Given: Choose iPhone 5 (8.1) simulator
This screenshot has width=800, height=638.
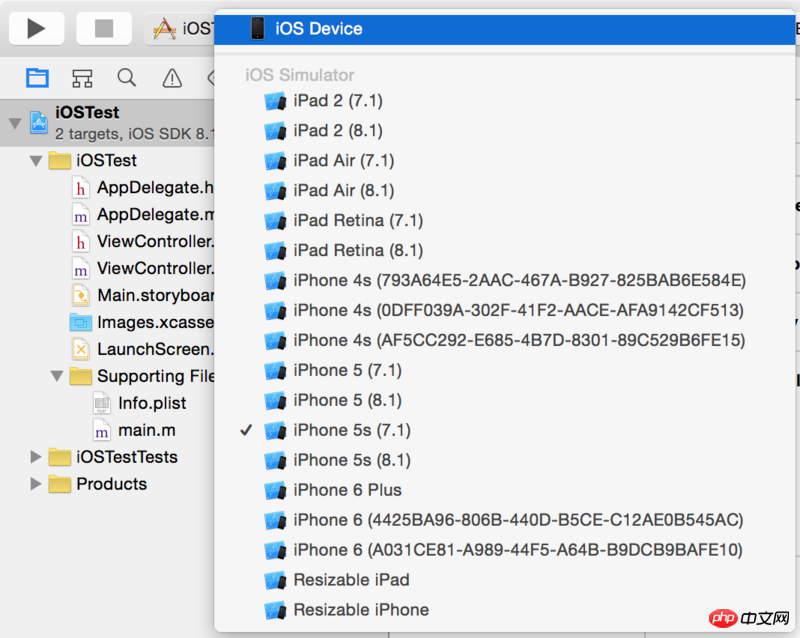Looking at the screenshot, I should 505,401.
